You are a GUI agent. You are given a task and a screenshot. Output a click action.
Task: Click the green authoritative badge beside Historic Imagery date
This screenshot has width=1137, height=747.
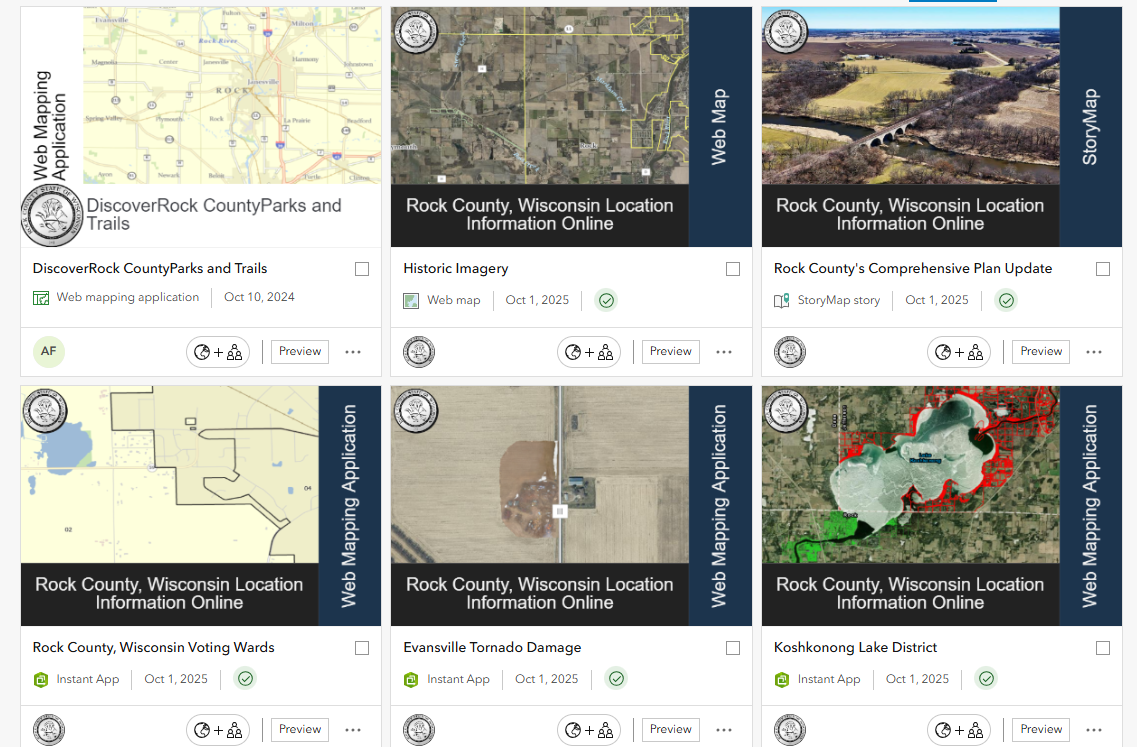tap(606, 300)
